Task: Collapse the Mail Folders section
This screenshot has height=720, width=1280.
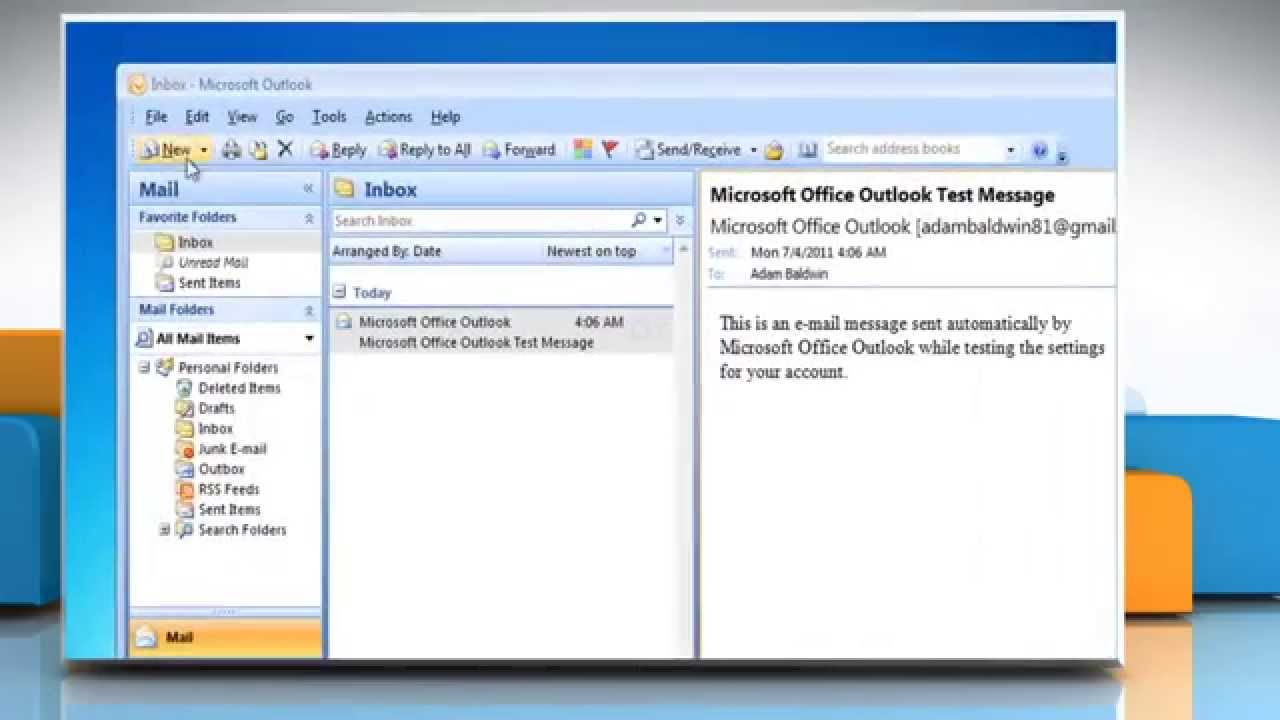Action: 309,310
